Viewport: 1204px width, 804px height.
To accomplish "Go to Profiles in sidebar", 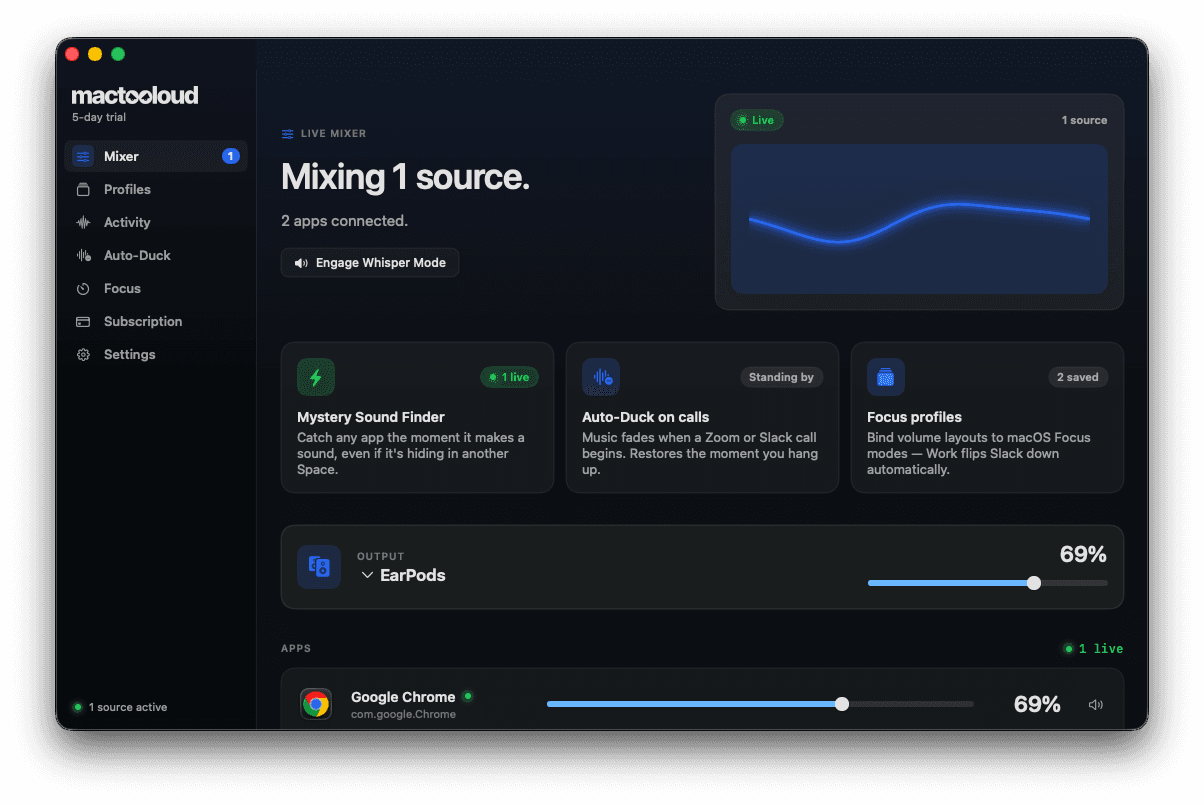I will click(x=156, y=189).
